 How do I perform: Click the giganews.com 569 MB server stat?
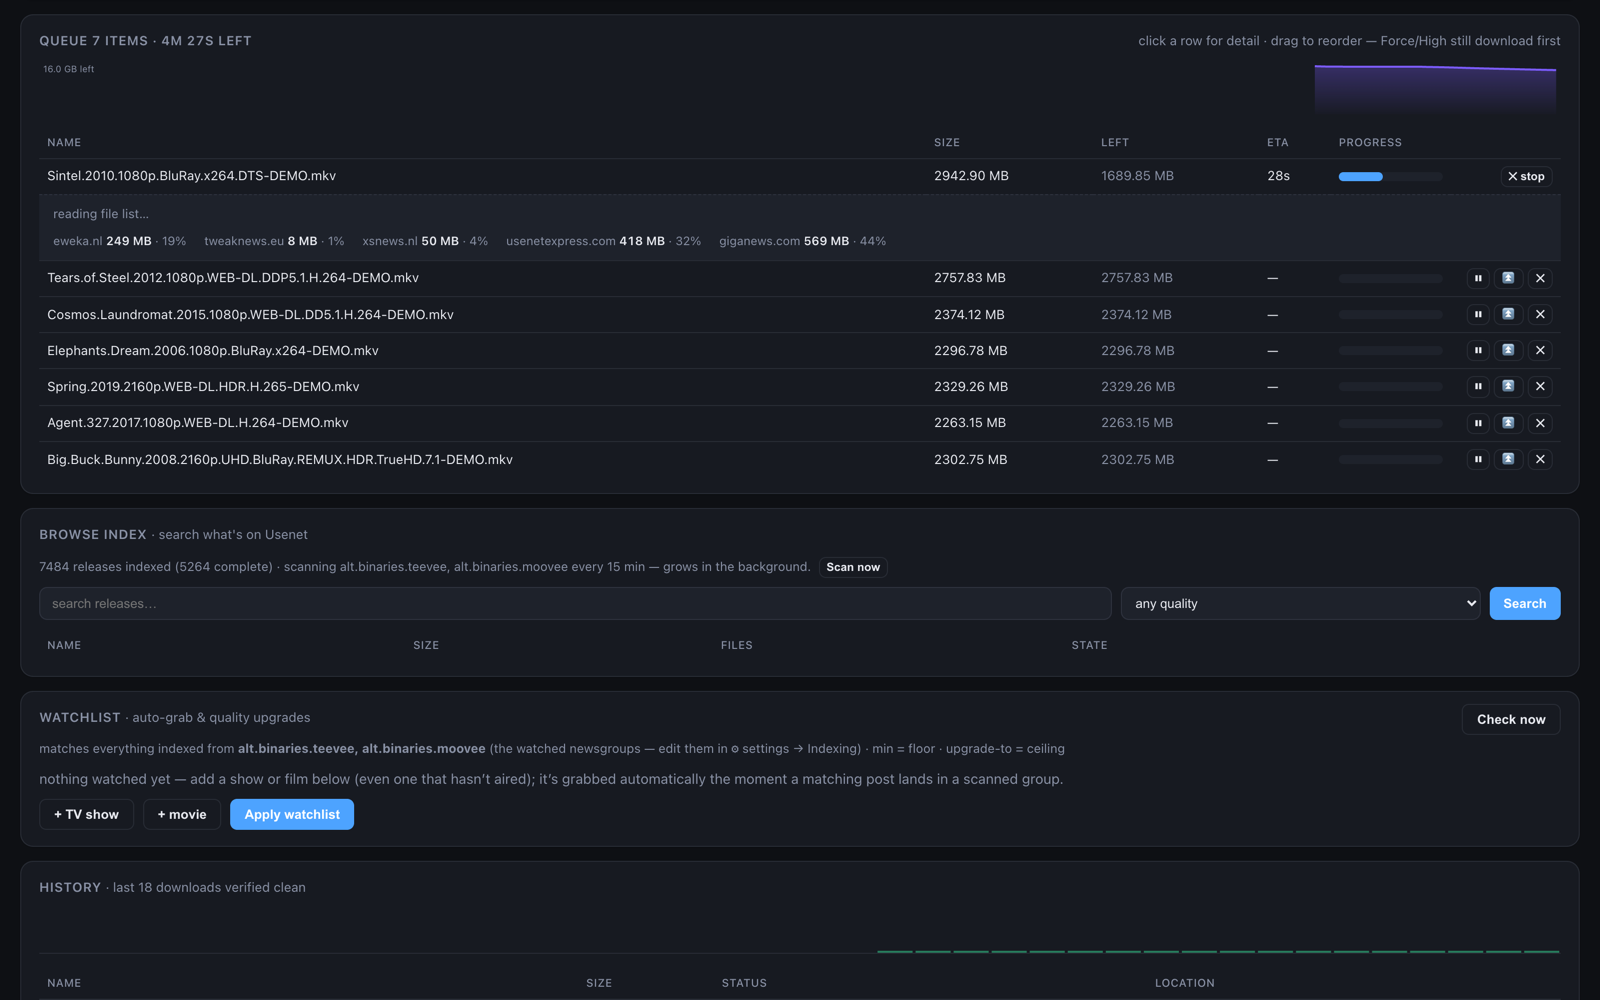802,241
